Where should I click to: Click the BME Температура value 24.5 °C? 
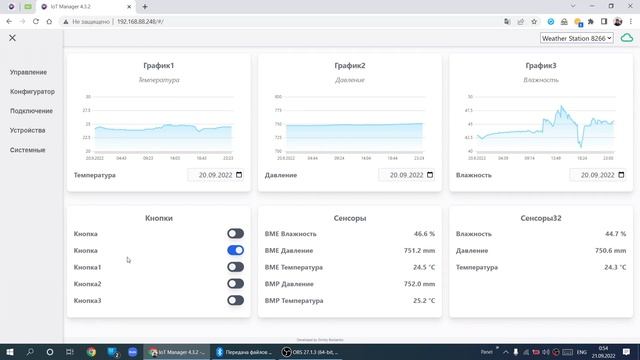click(424, 267)
